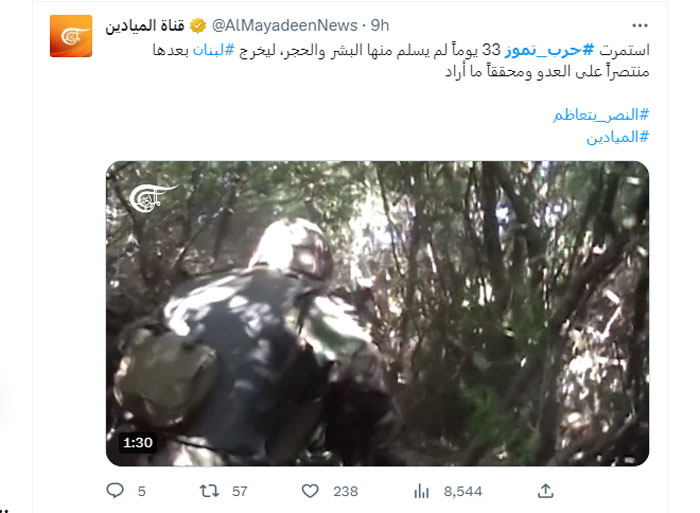Viewport: 700px width, 513px height.
Task: Click the 238 likes count
Action: pyautogui.click(x=346, y=492)
